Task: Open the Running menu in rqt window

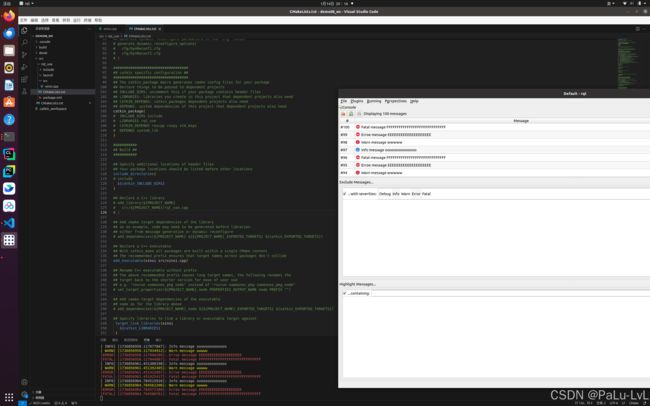Action: pyautogui.click(x=374, y=101)
